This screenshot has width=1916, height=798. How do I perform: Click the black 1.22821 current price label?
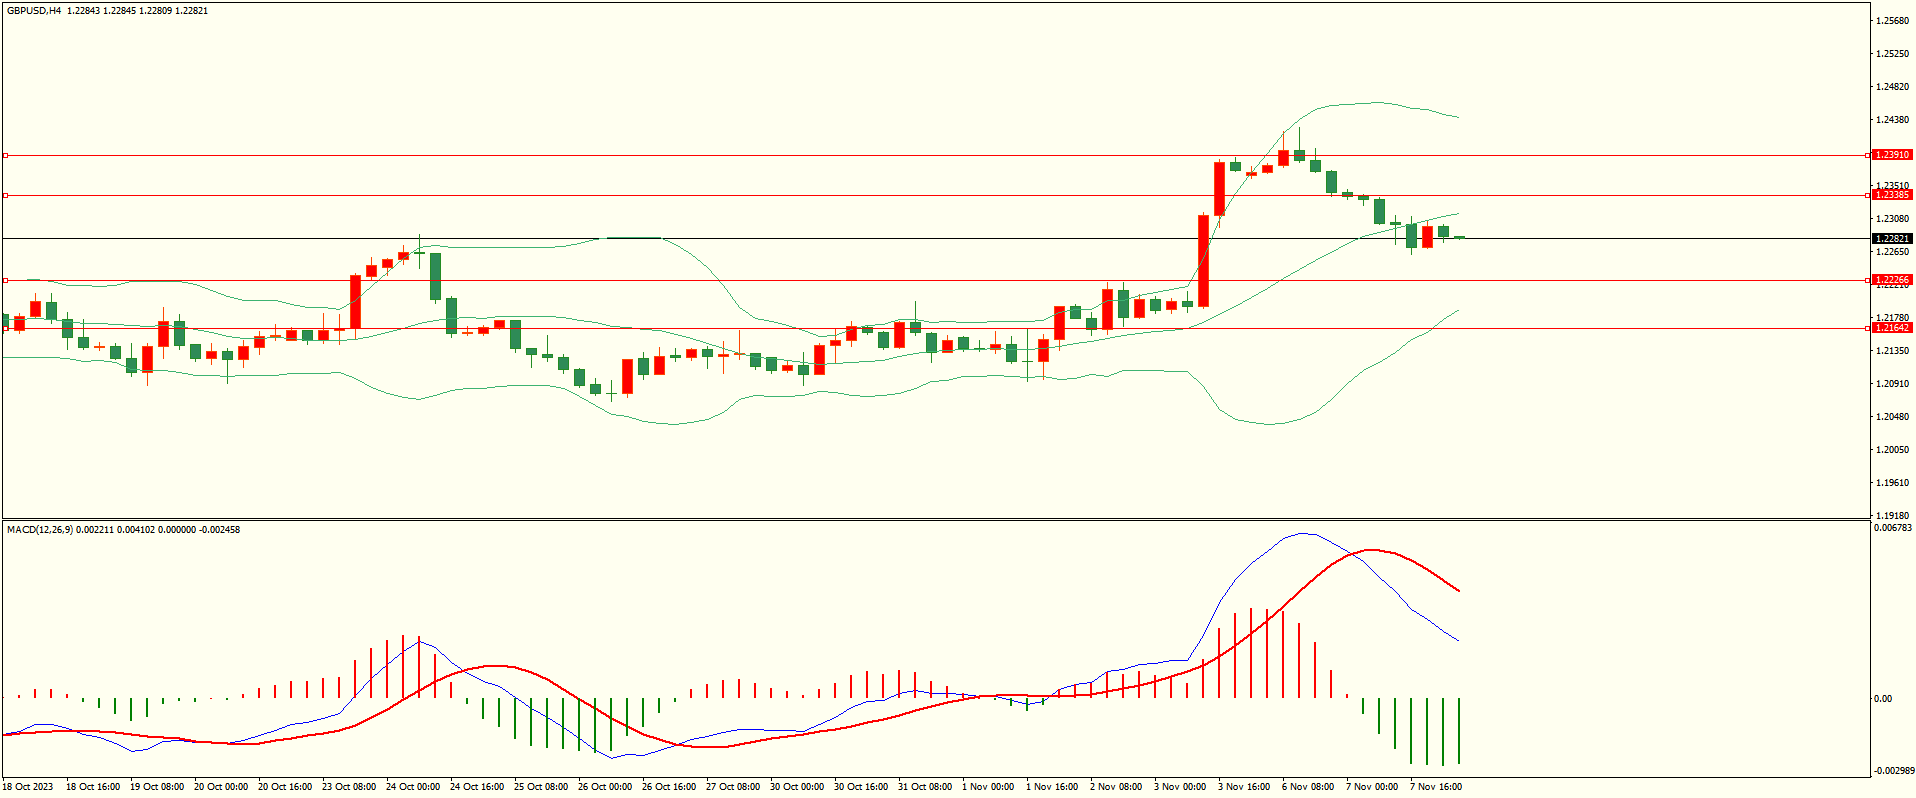pyautogui.click(x=1892, y=238)
